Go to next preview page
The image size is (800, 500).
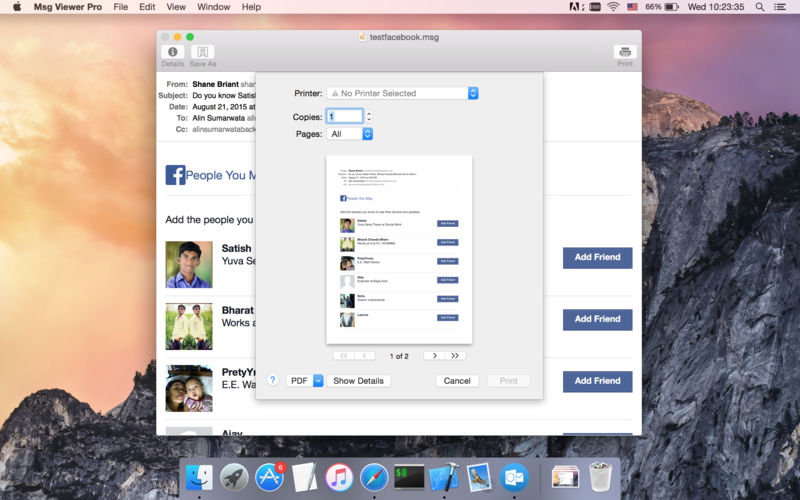(x=434, y=356)
